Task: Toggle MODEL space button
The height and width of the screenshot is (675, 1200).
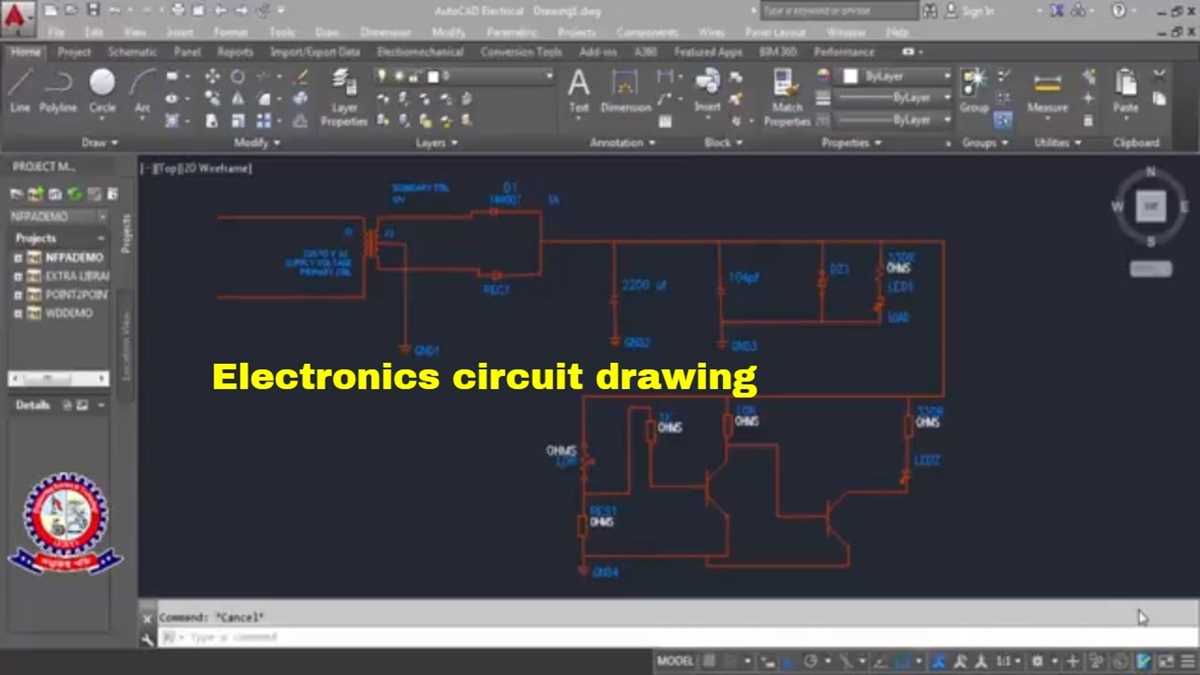Action: click(x=675, y=661)
